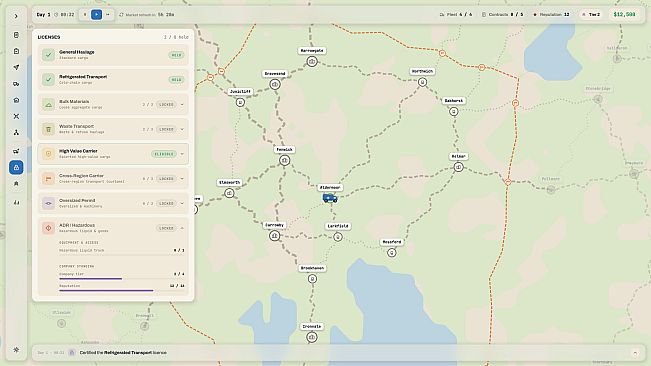Toggle play on the game clock

pos(96,15)
